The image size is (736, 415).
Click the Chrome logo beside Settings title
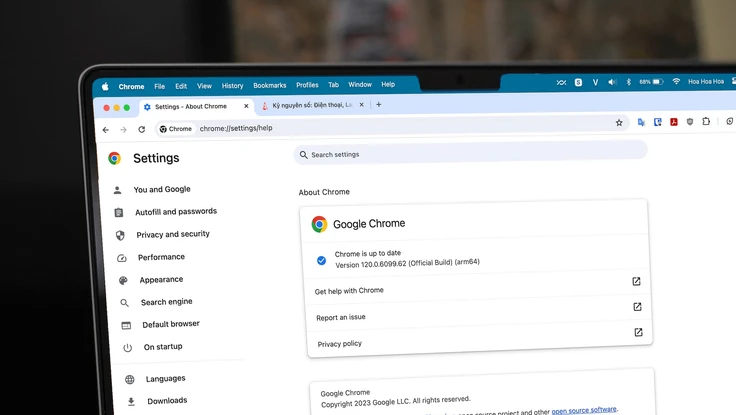pyautogui.click(x=115, y=158)
